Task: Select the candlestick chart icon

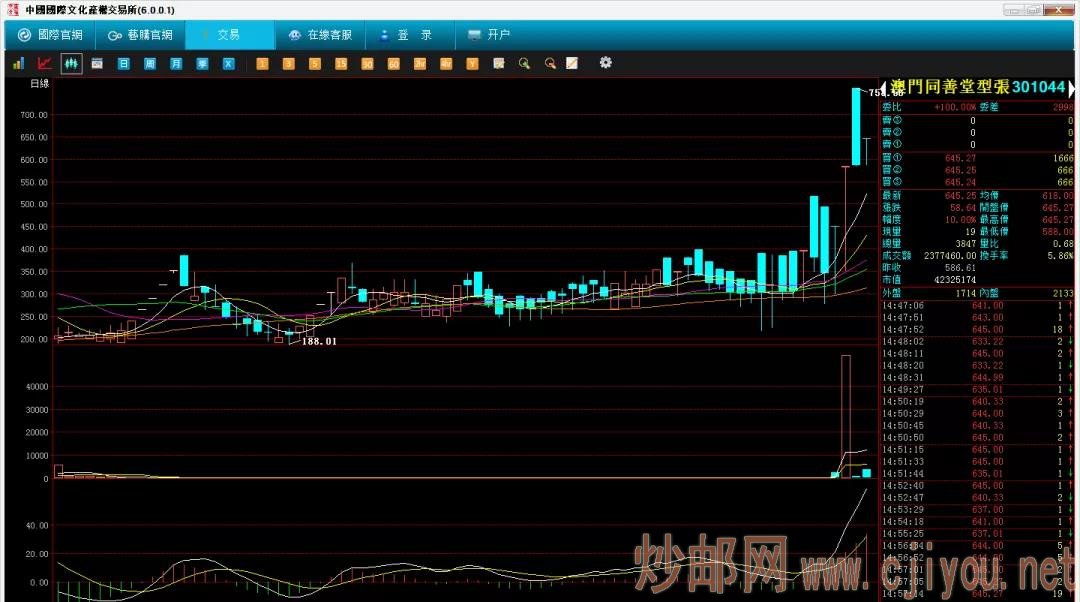Action: (x=71, y=63)
